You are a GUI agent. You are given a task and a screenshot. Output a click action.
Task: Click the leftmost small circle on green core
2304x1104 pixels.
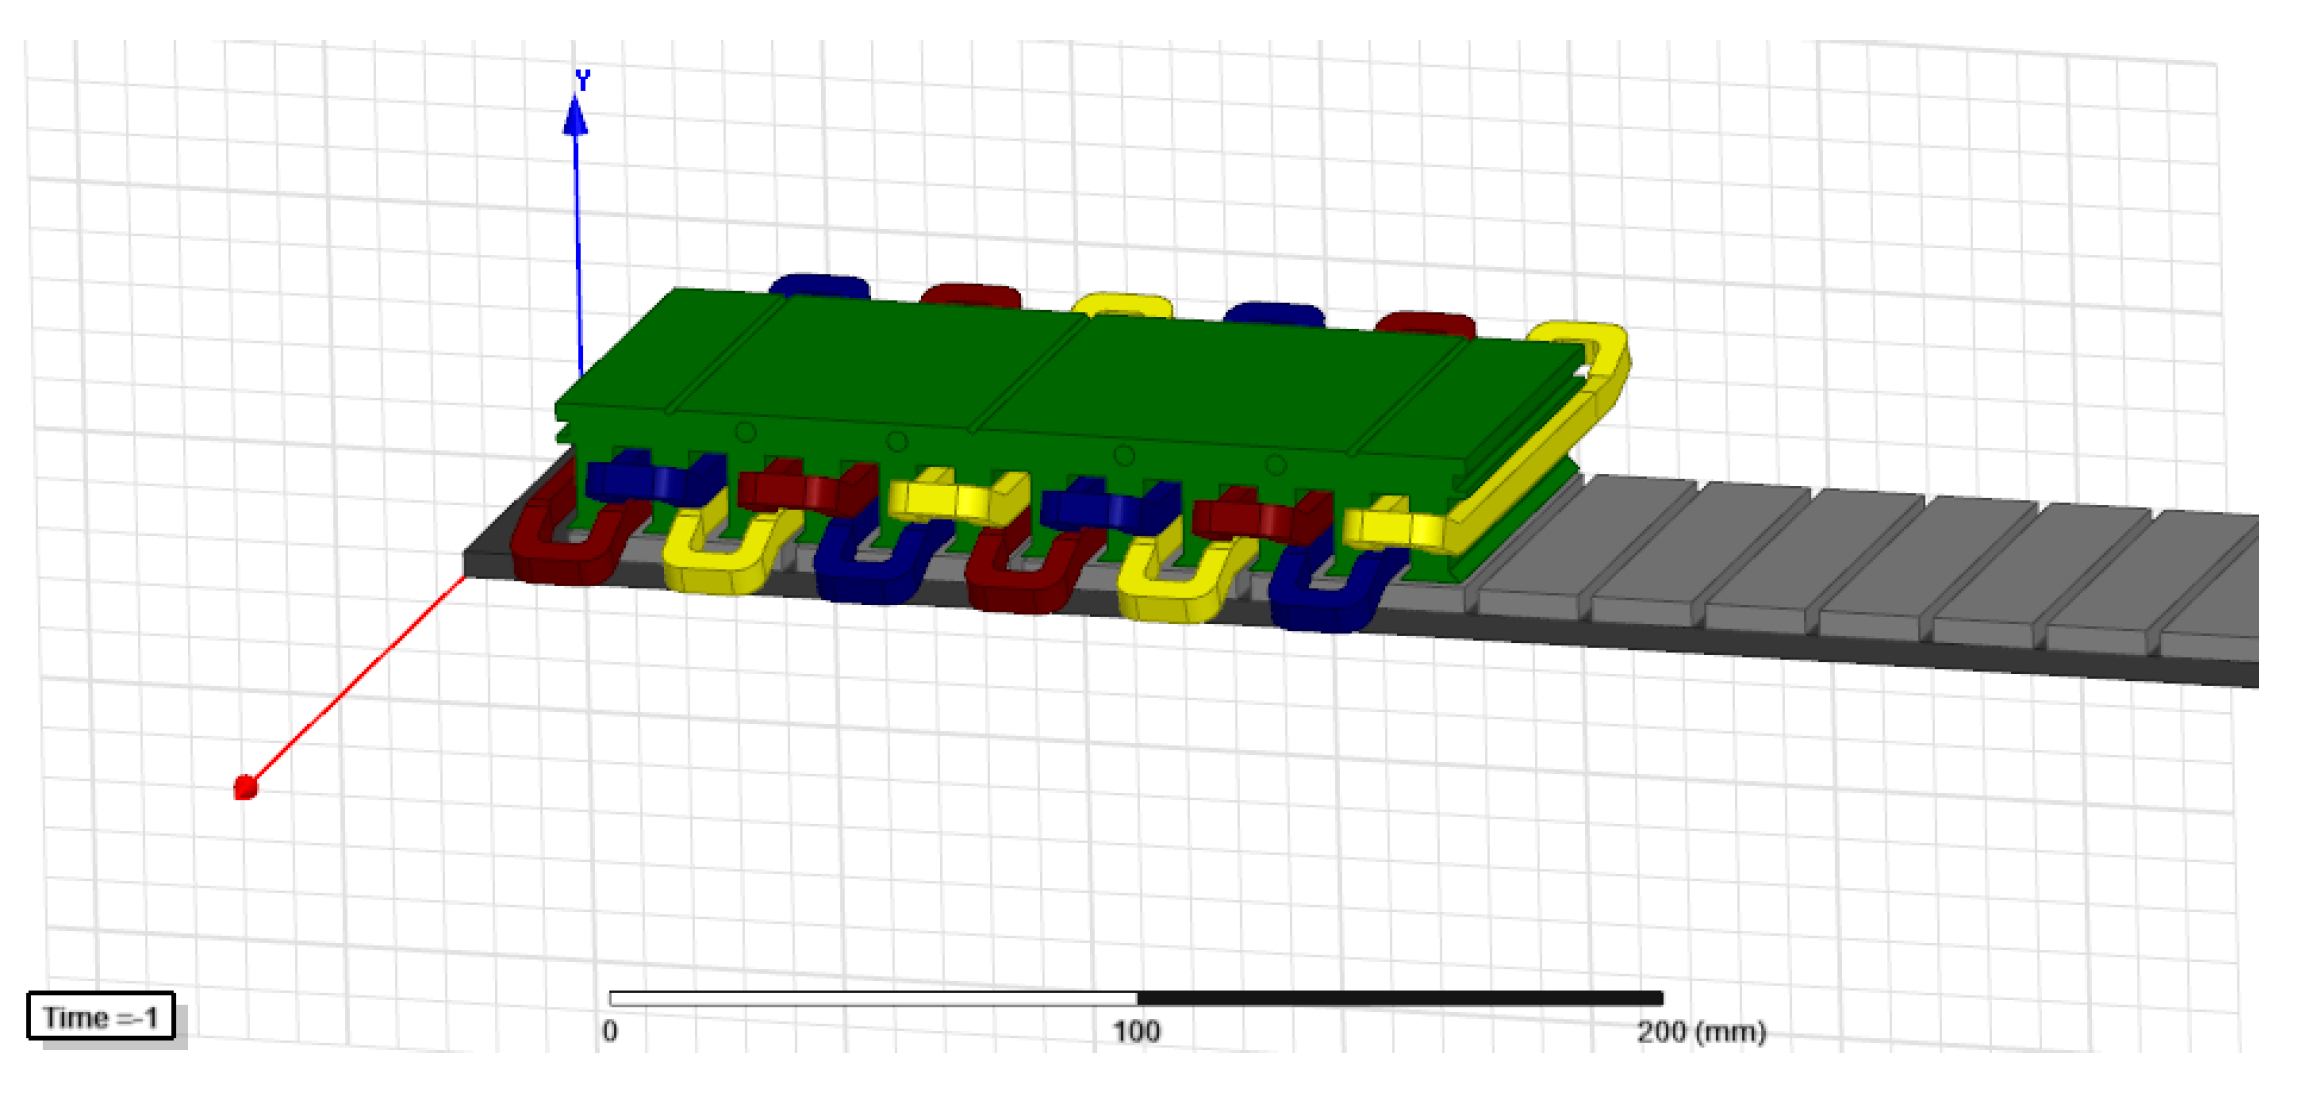(746, 433)
